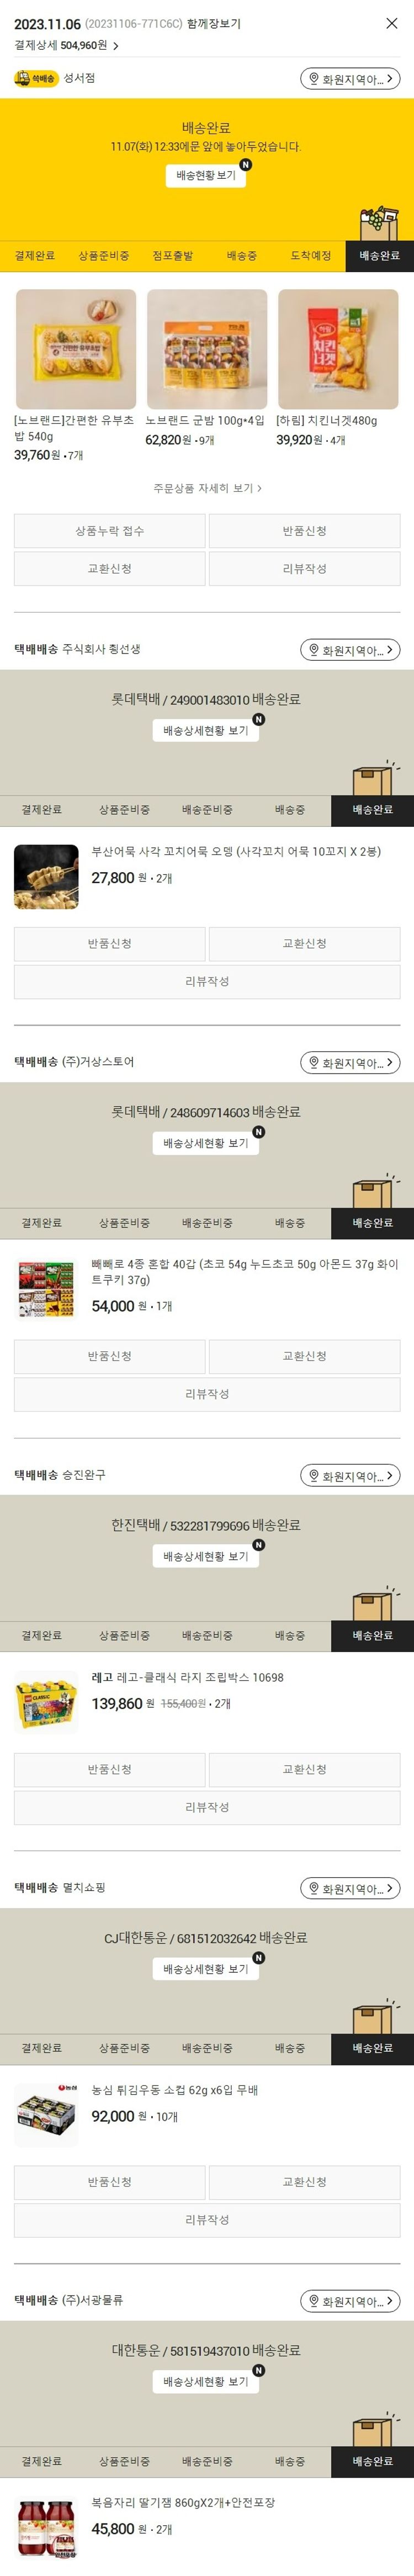Viewport: 414px width, 2576px height.
Task: View 롯데택배 249001483010 delivery details
Action: [206, 730]
